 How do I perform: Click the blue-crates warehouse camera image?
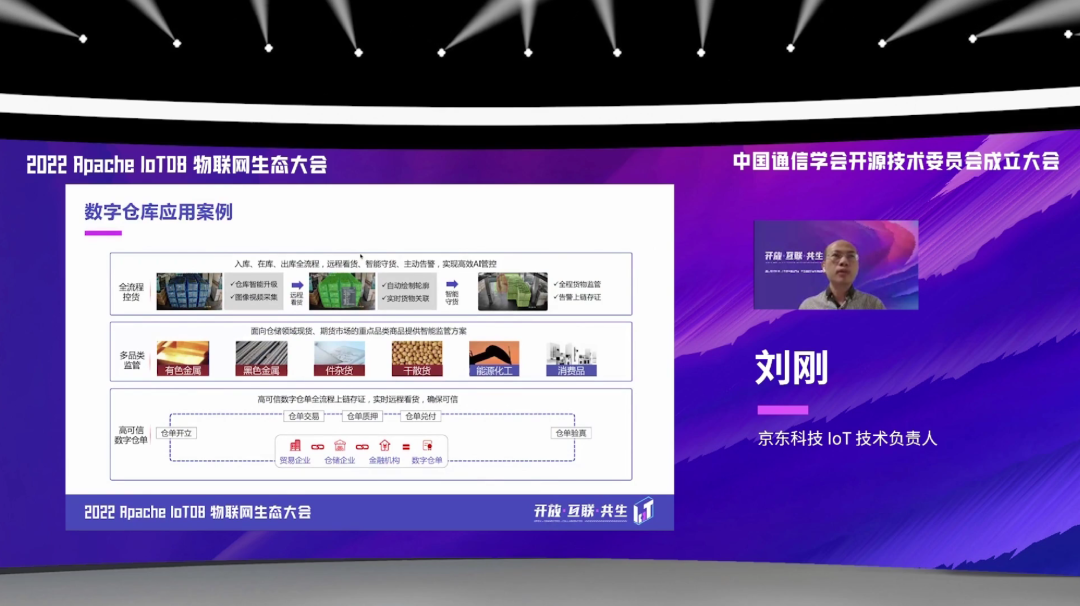189,291
